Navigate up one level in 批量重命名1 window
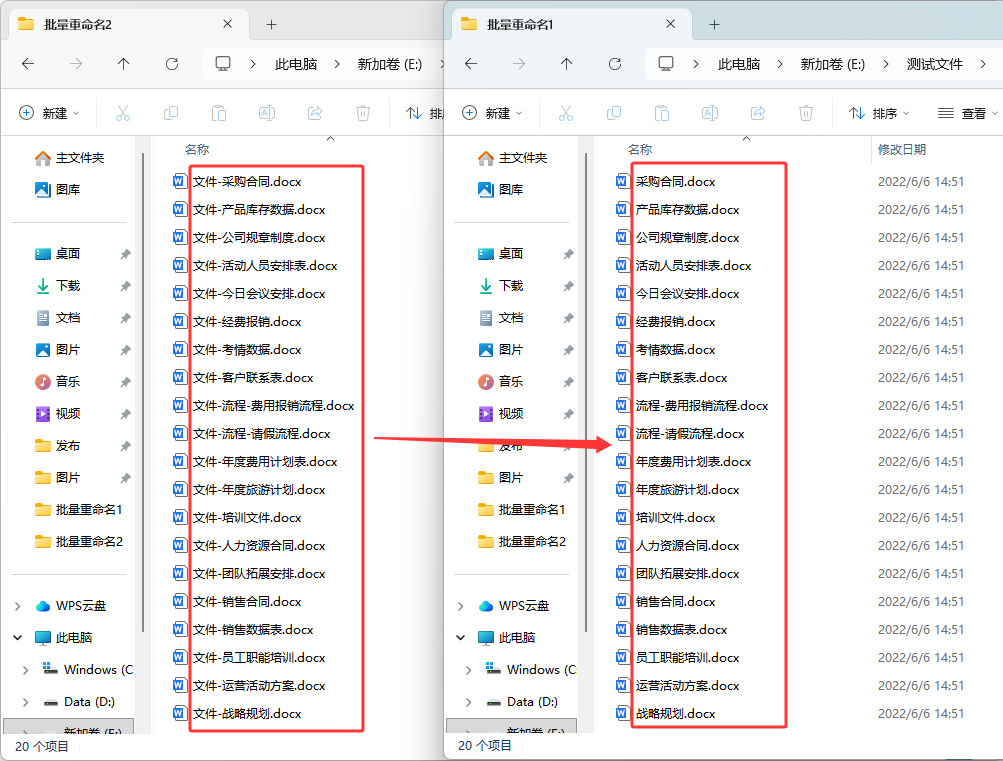Viewport: 1003px width, 761px height. [566, 64]
